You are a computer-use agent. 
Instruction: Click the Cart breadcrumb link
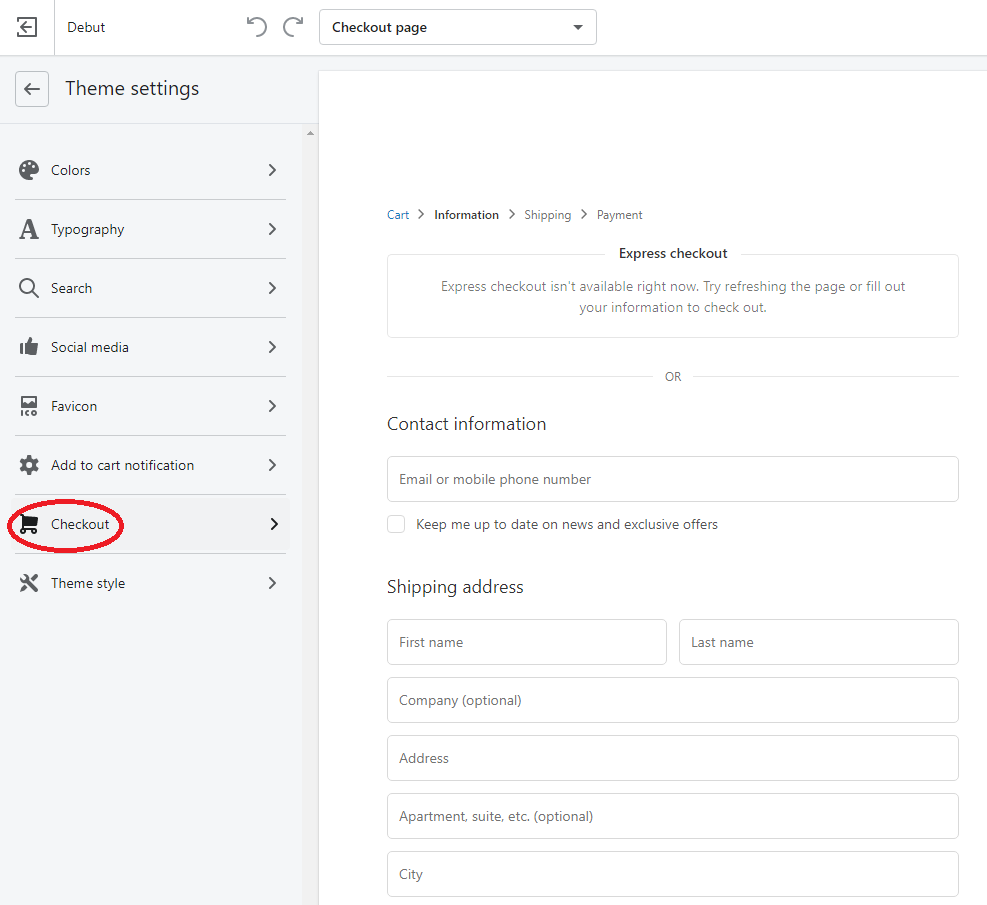[x=398, y=215]
